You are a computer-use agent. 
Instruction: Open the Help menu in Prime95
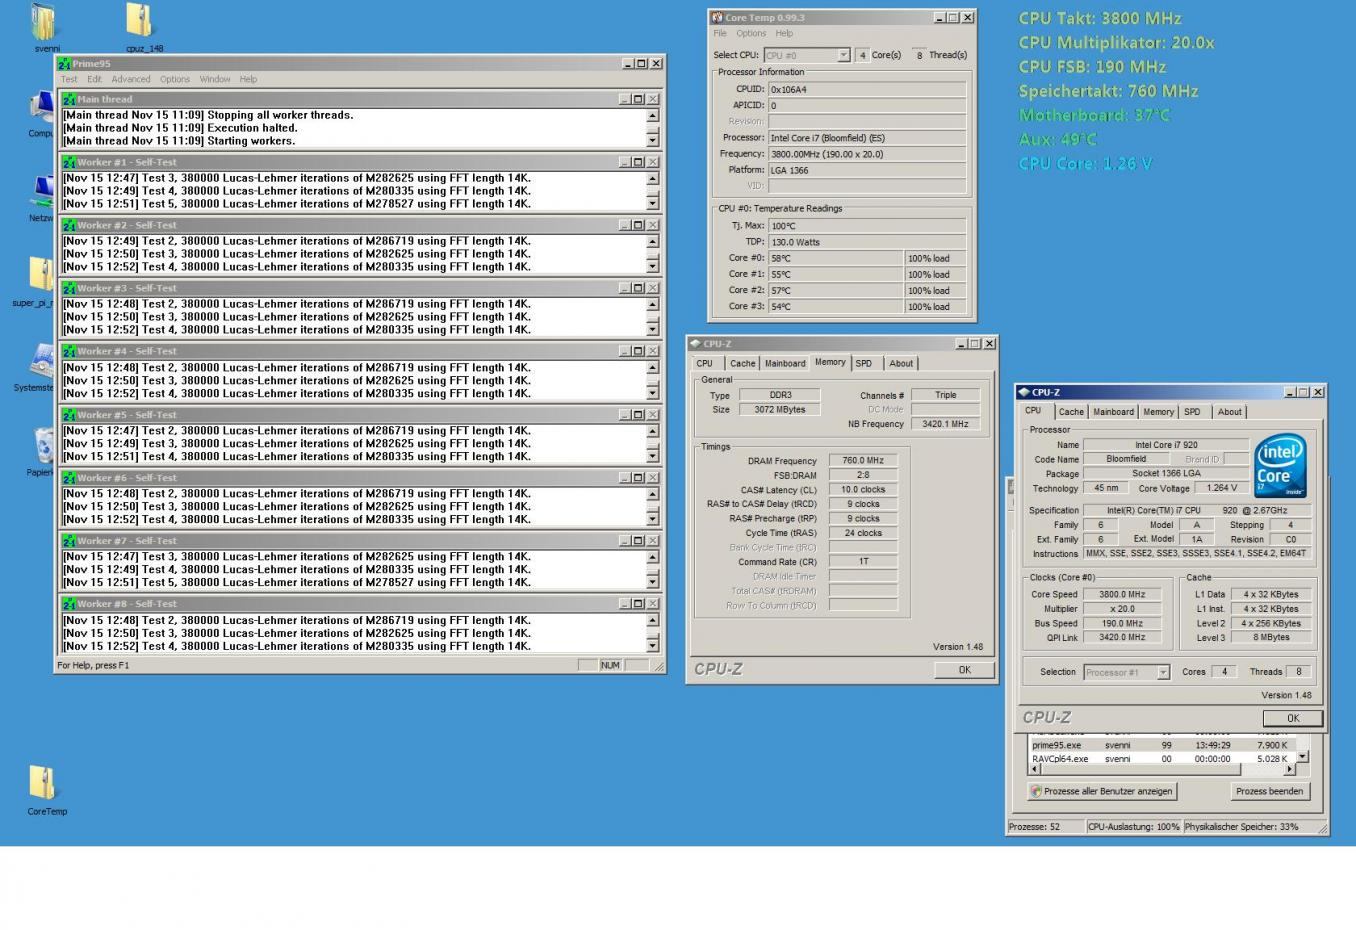(248, 79)
